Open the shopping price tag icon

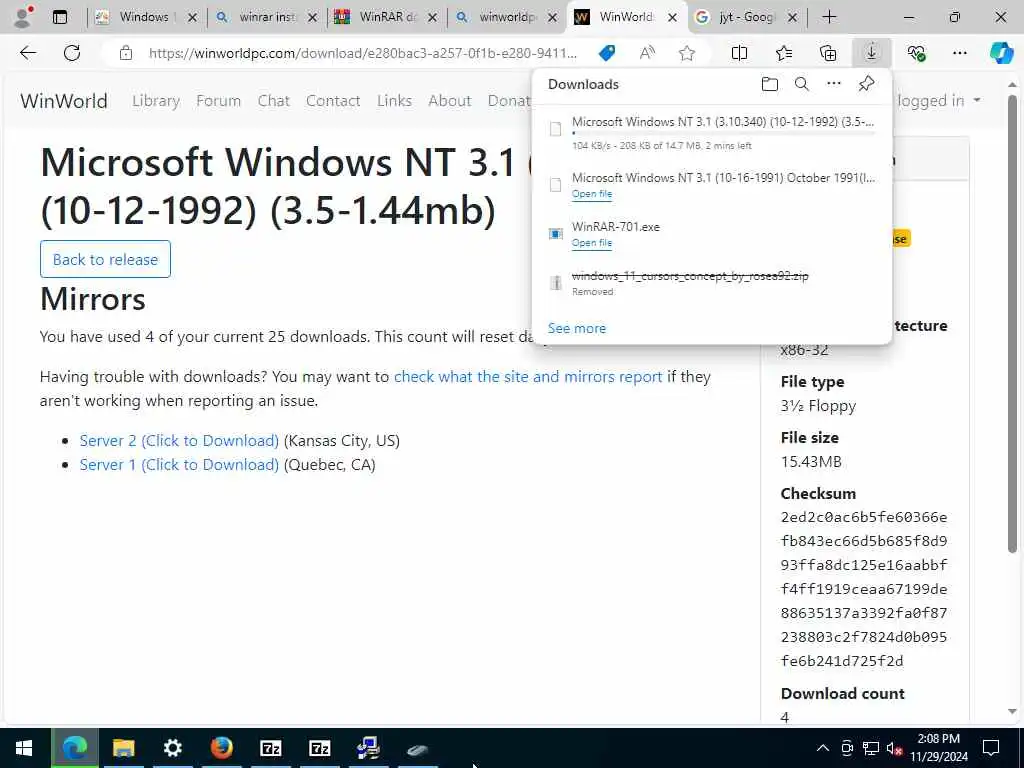[x=607, y=53]
